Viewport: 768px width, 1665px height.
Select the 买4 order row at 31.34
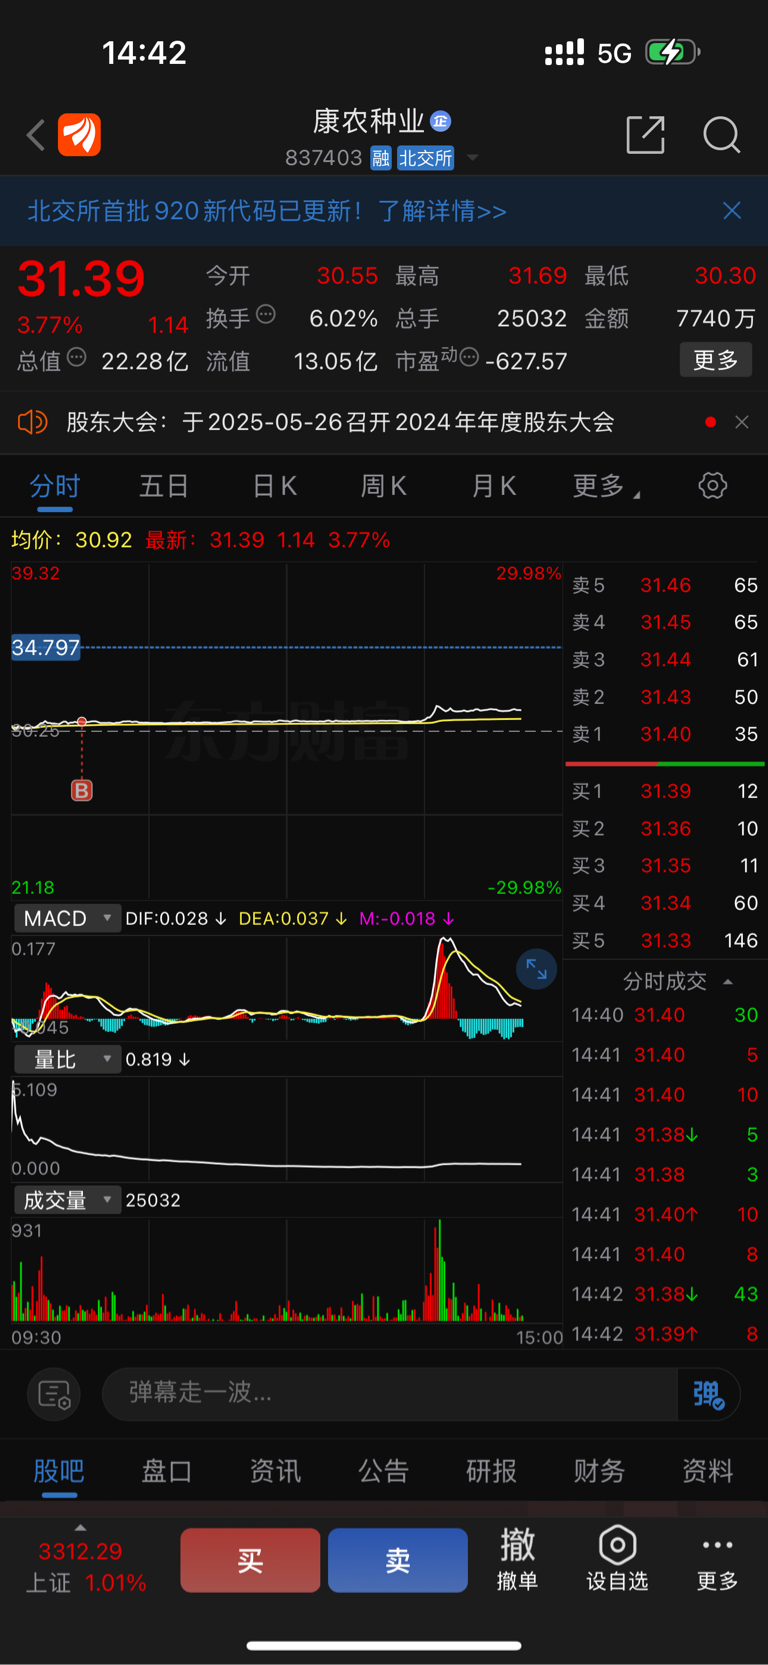[665, 903]
